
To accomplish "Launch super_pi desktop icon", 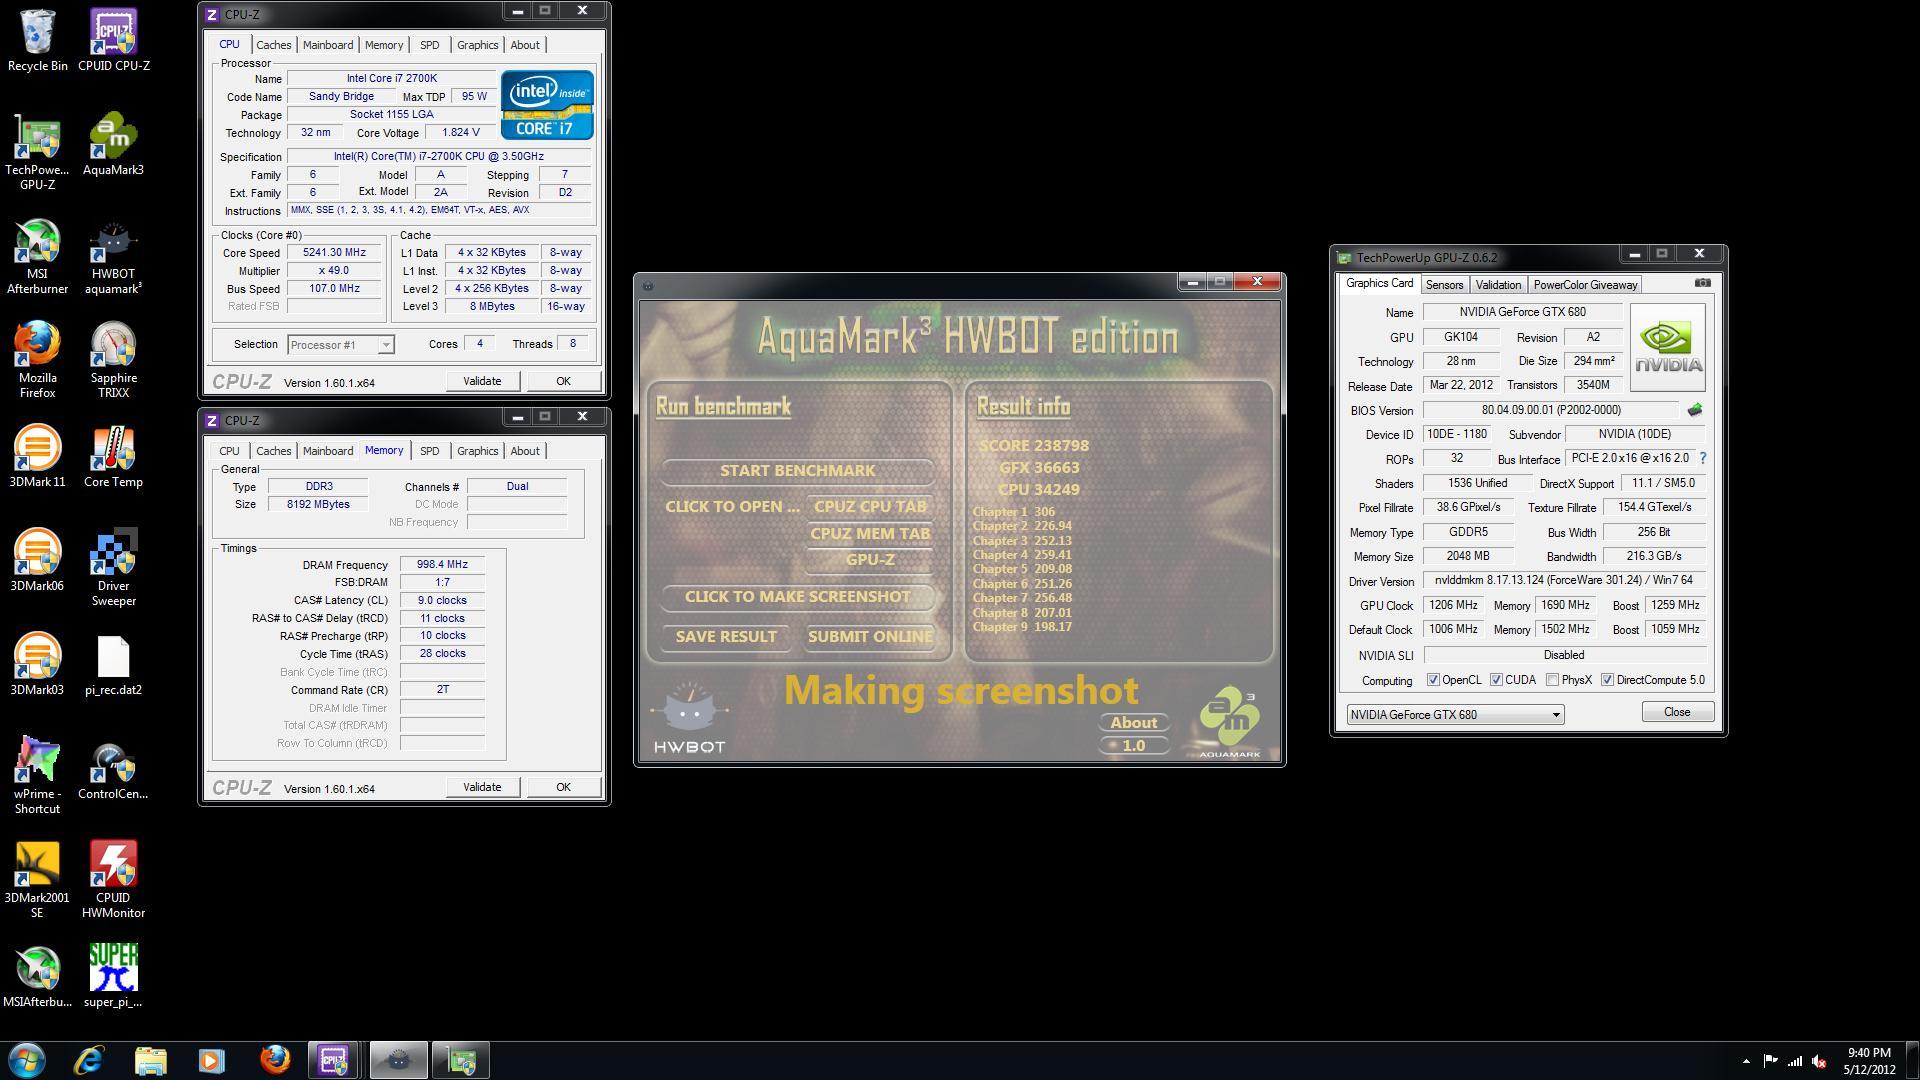I will pyautogui.click(x=113, y=977).
